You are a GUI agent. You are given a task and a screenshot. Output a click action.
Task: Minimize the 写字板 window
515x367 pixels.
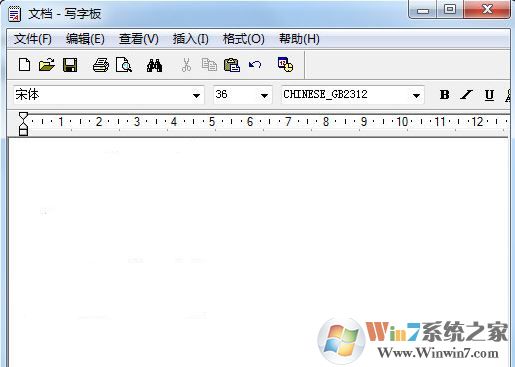click(x=423, y=10)
